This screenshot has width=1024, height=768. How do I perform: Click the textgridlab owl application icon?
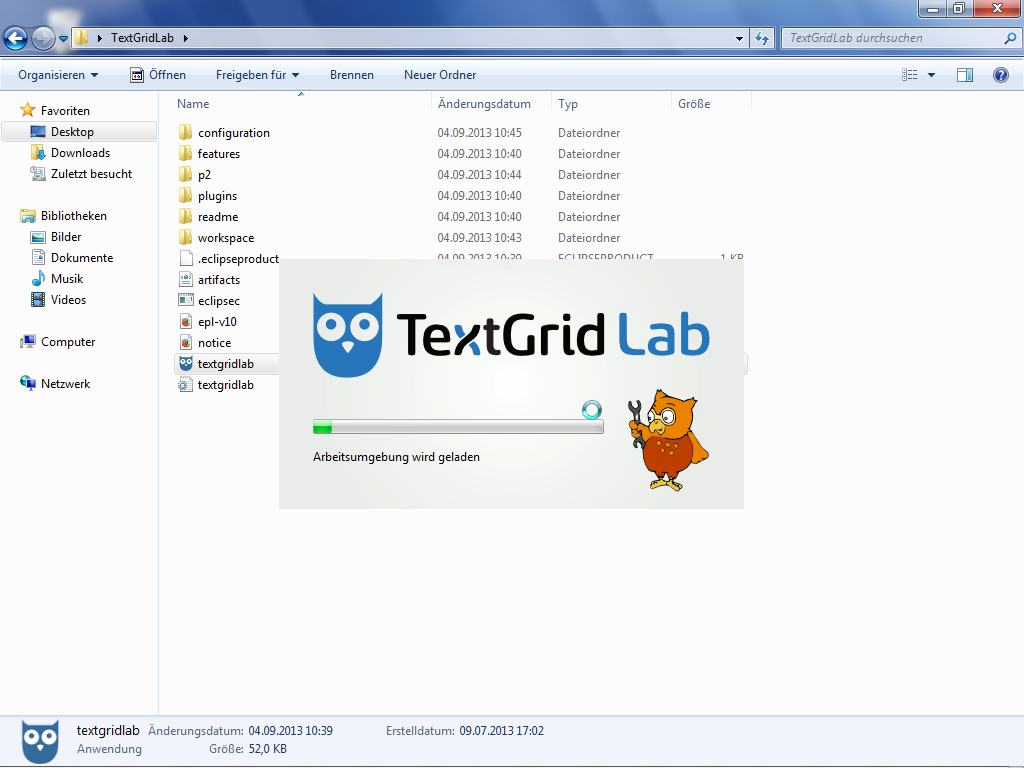coord(185,364)
